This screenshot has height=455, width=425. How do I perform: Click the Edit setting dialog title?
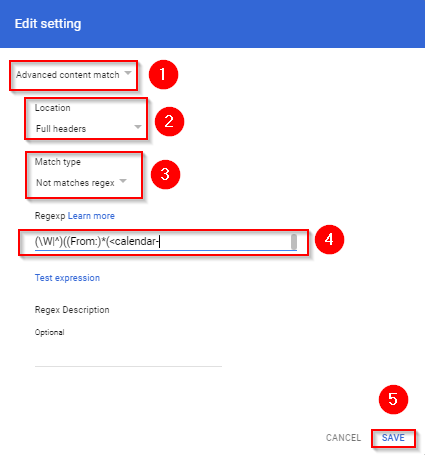coord(48,24)
